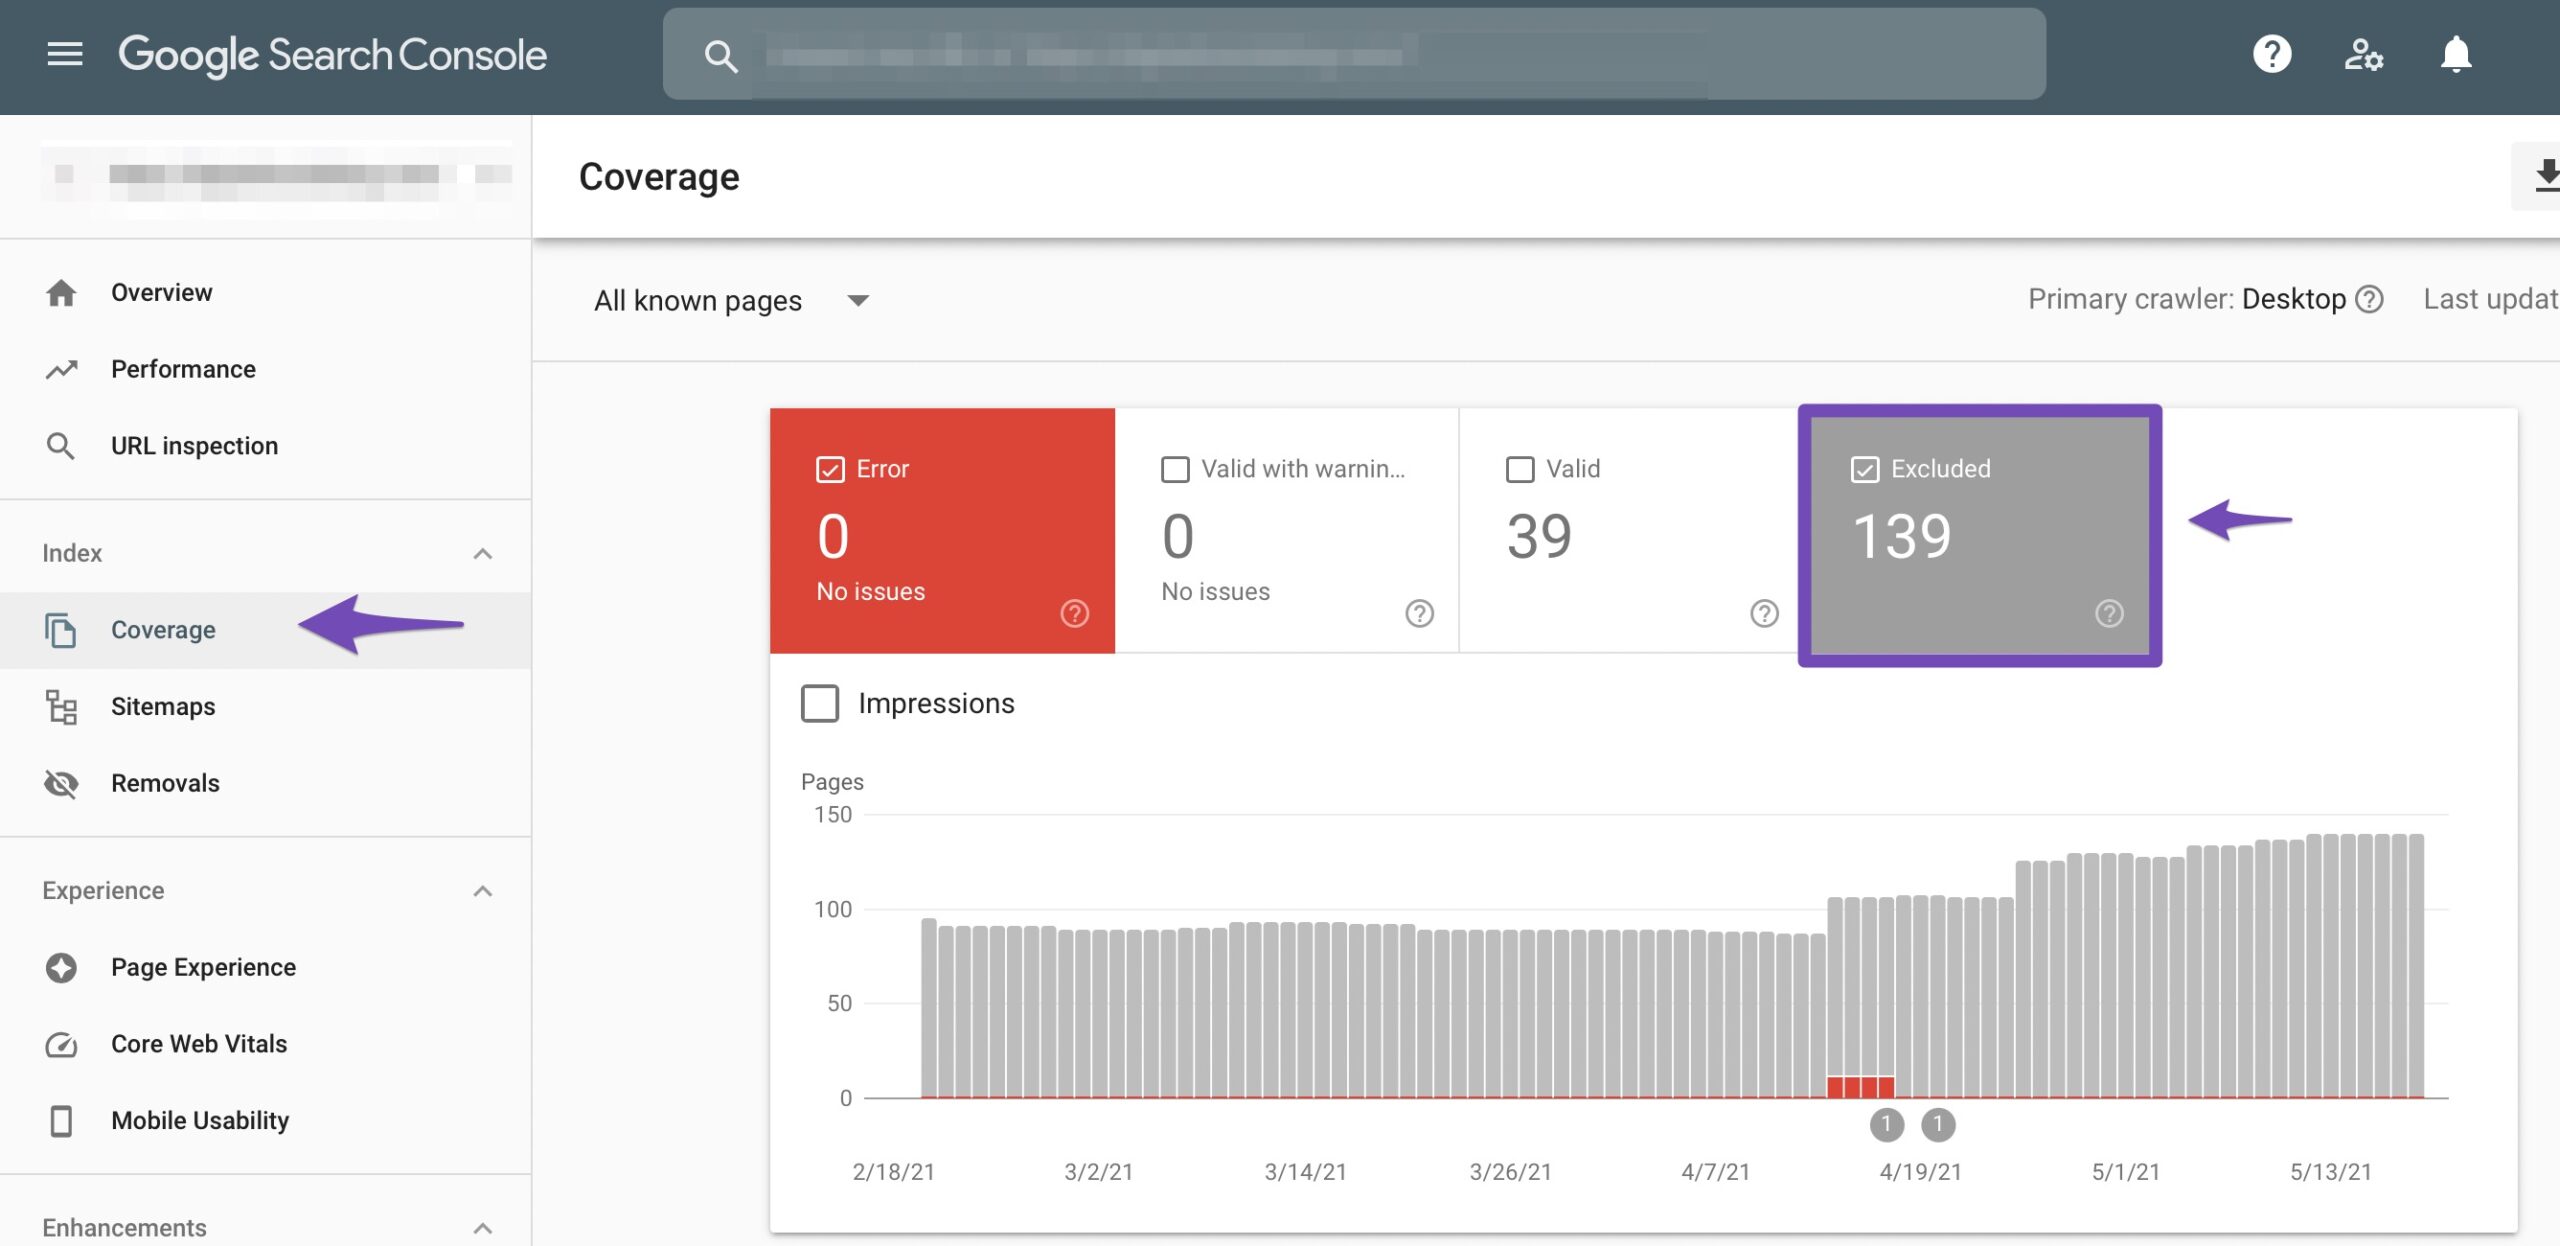Open Core Web Vitals report
This screenshot has height=1246, width=2560.
(x=198, y=1043)
